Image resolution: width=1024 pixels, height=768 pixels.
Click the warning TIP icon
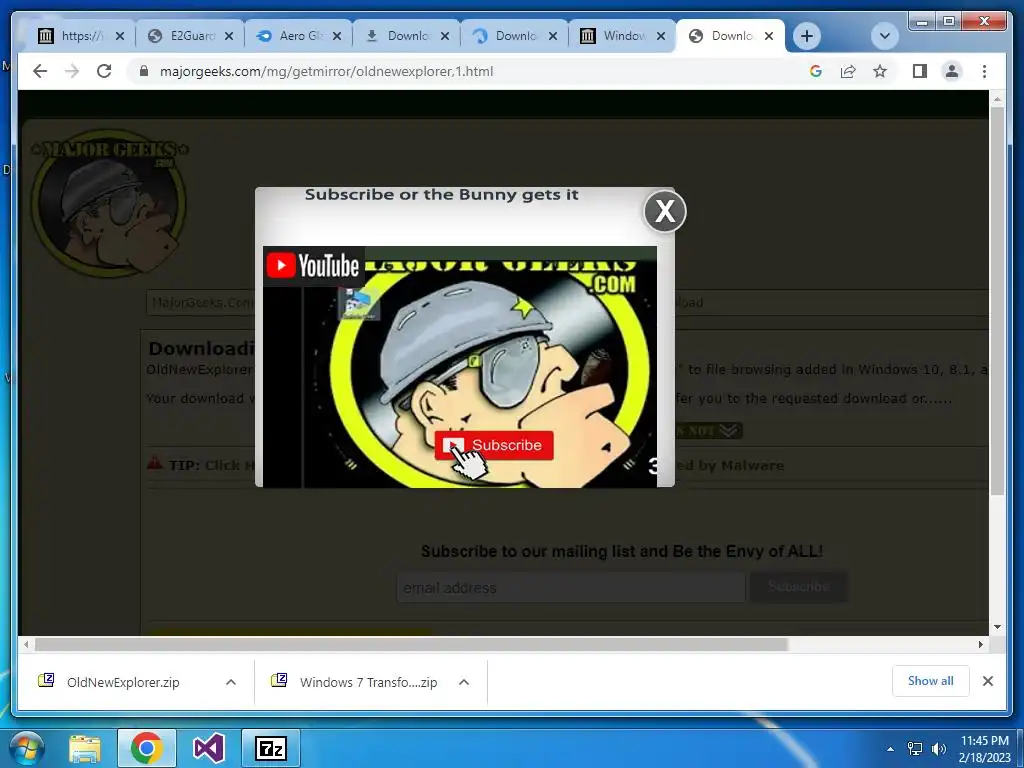click(x=155, y=464)
